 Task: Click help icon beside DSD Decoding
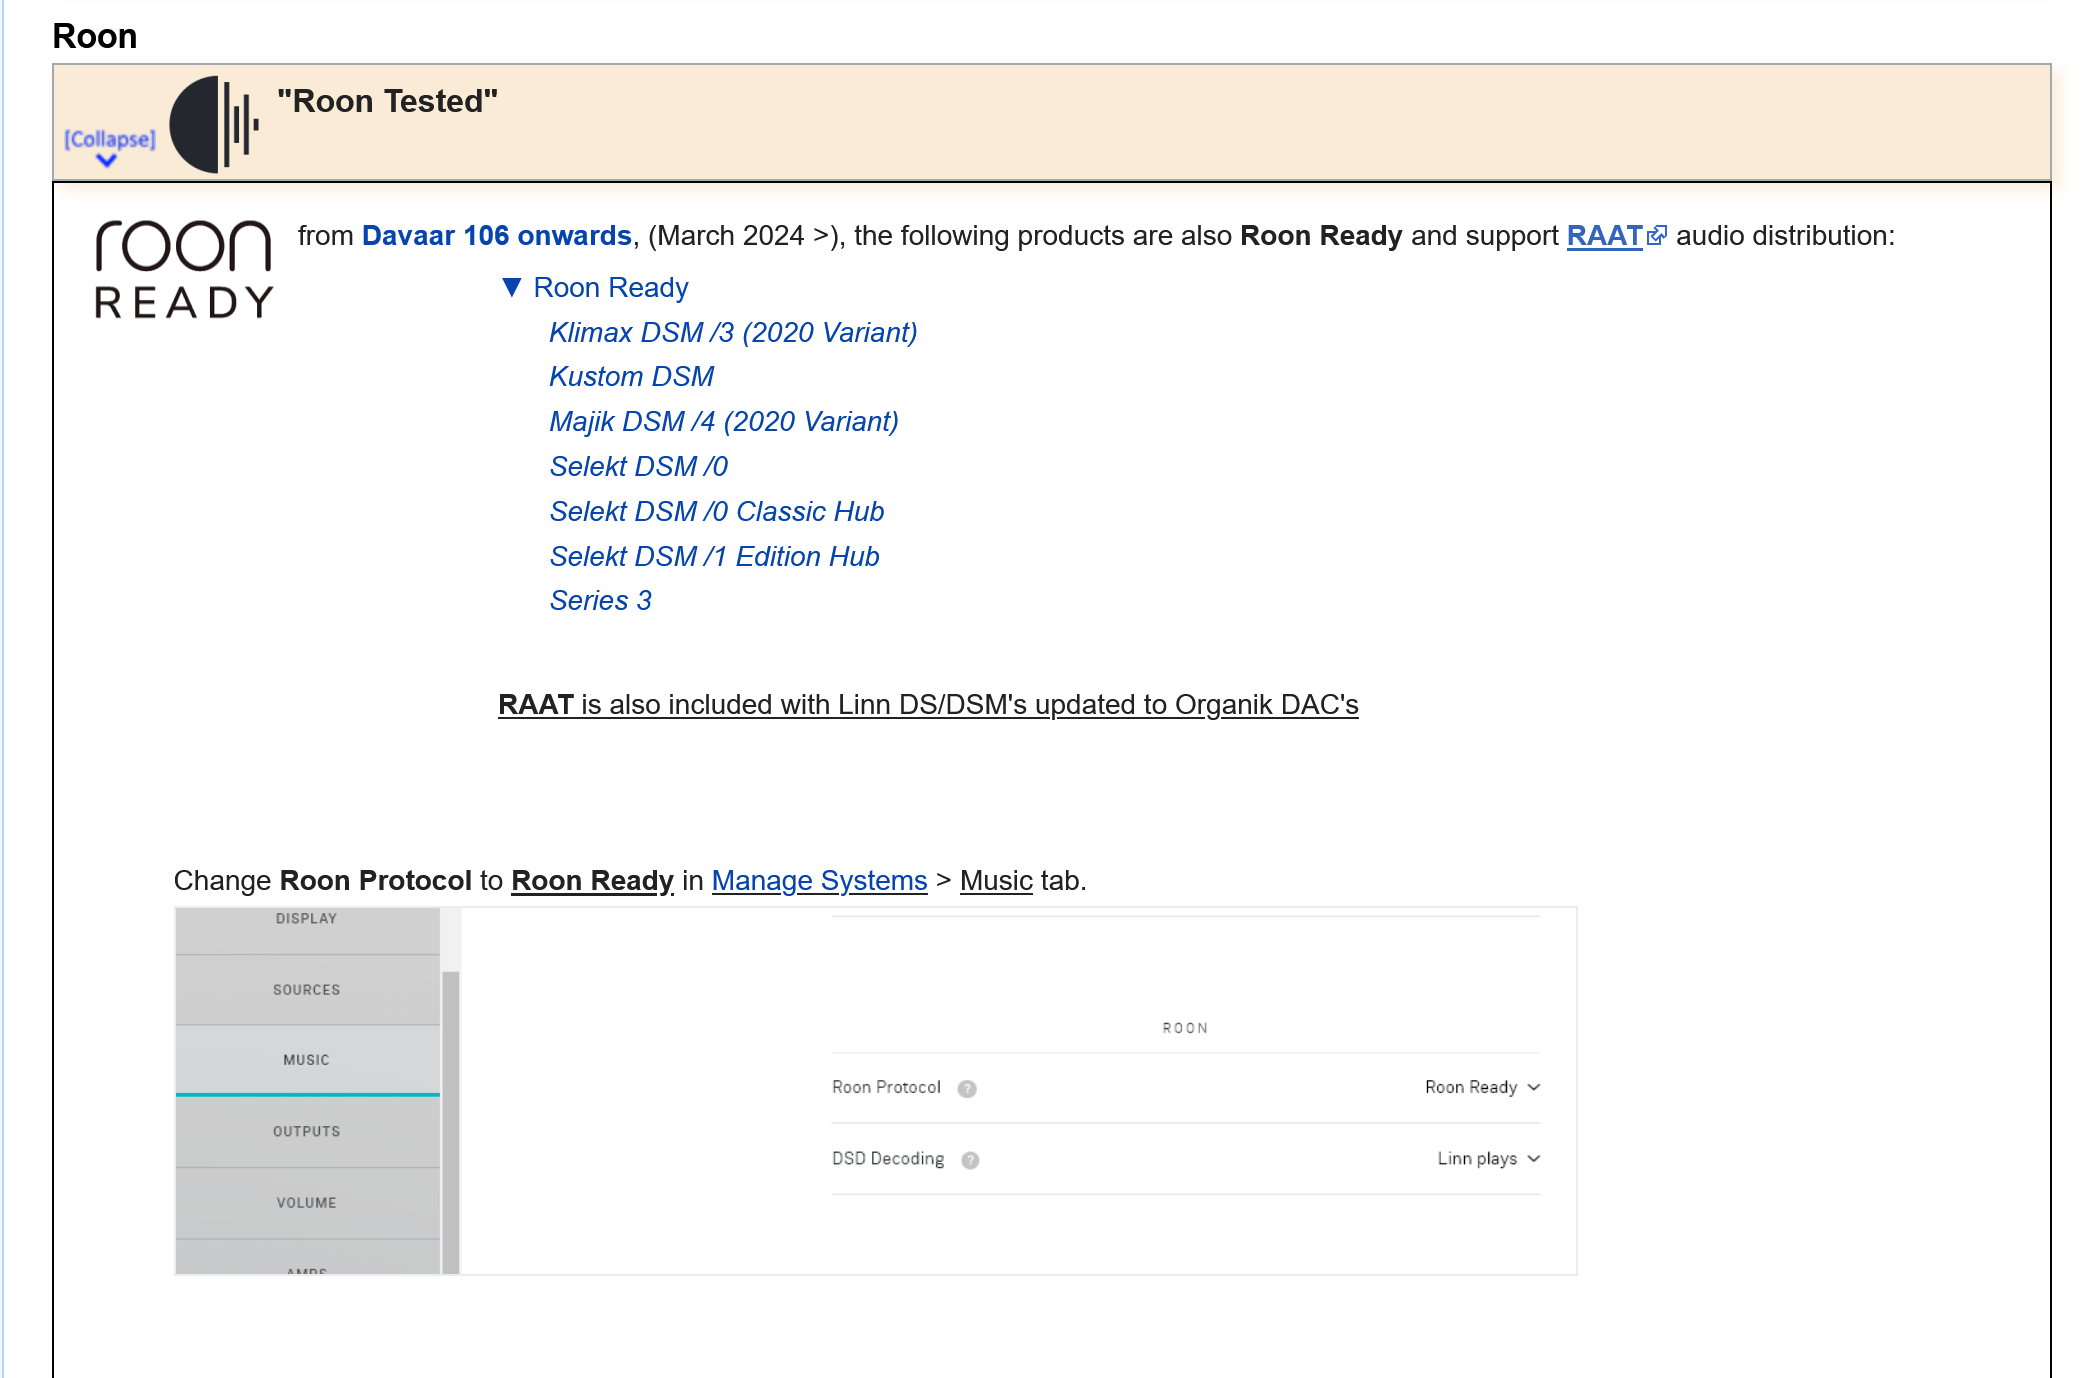pyautogui.click(x=970, y=1160)
